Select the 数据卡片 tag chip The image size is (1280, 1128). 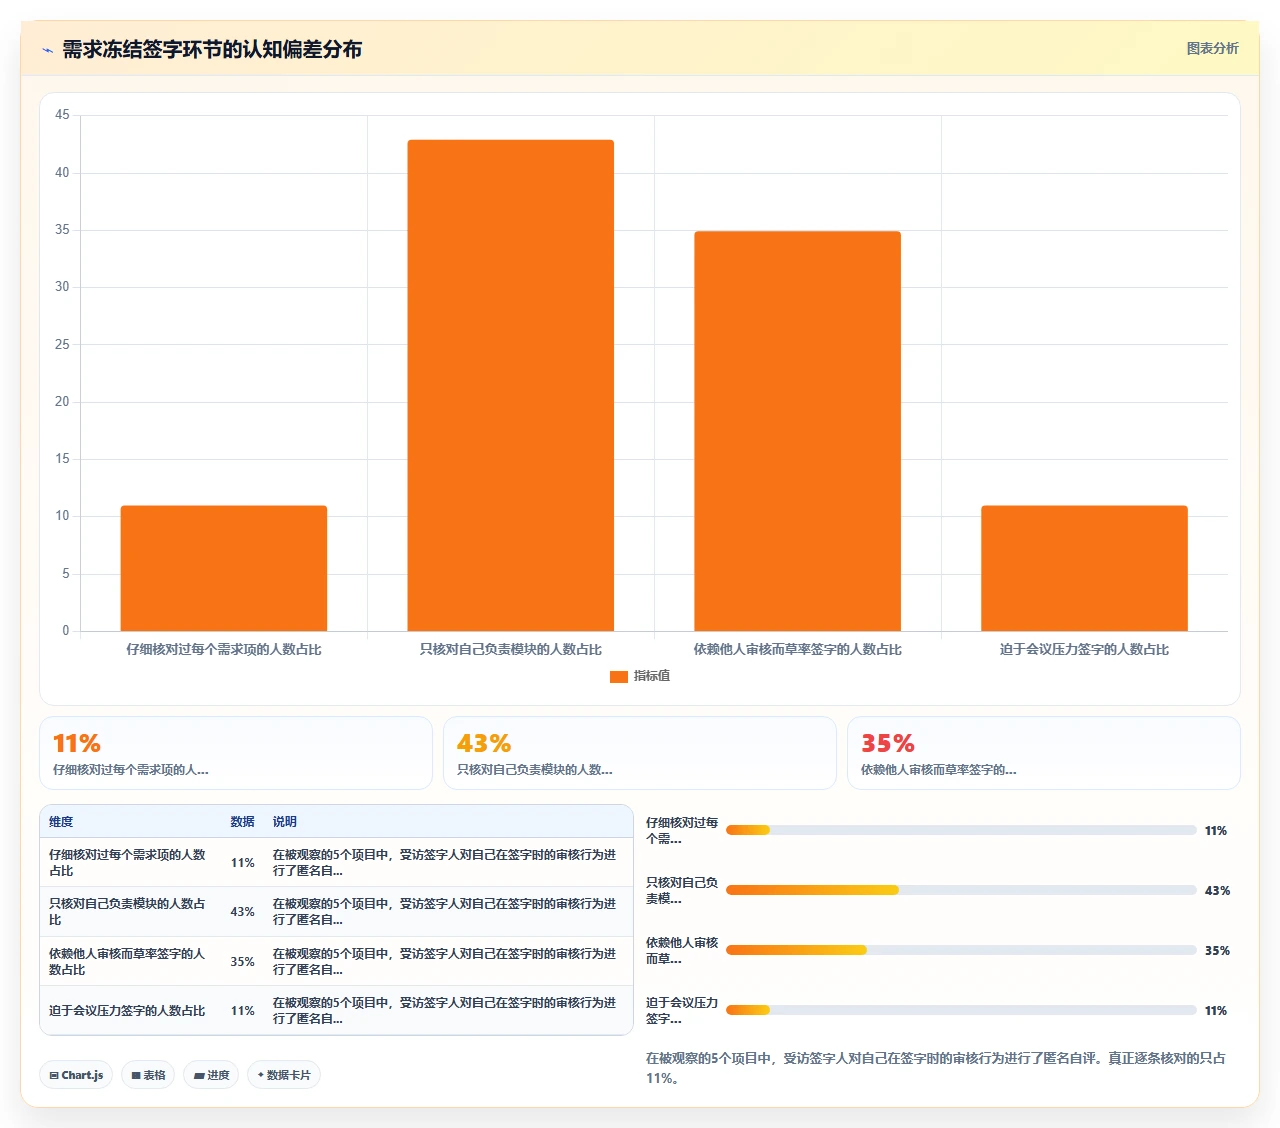tap(284, 1075)
